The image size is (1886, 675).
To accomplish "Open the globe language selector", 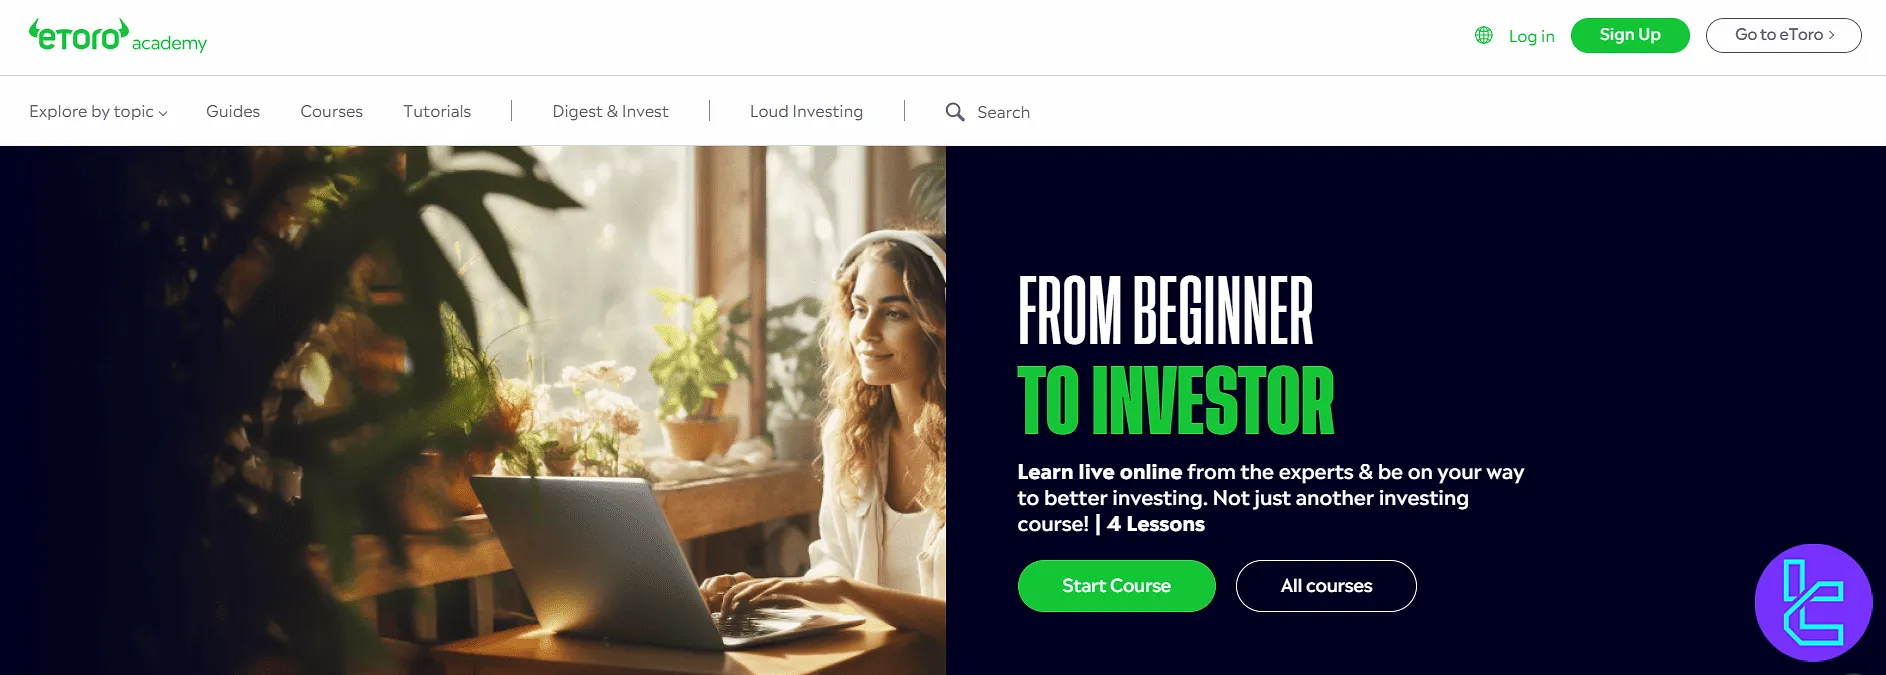I will (x=1484, y=35).
